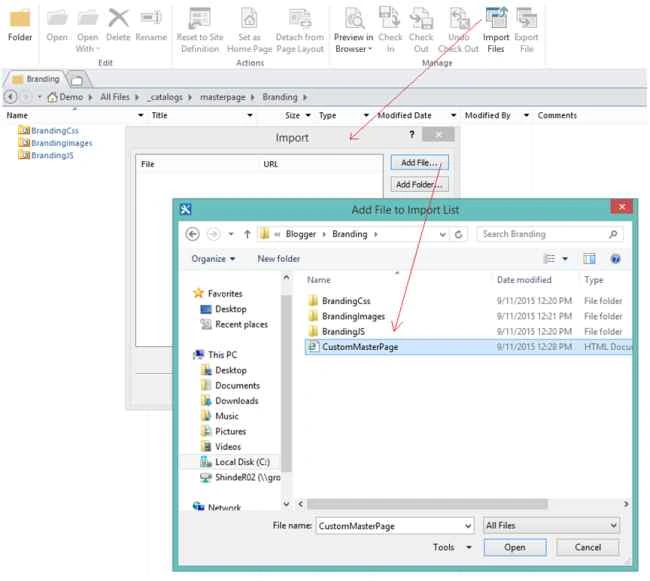Click the Add Folder button
The image size is (650, 581).
419,184
